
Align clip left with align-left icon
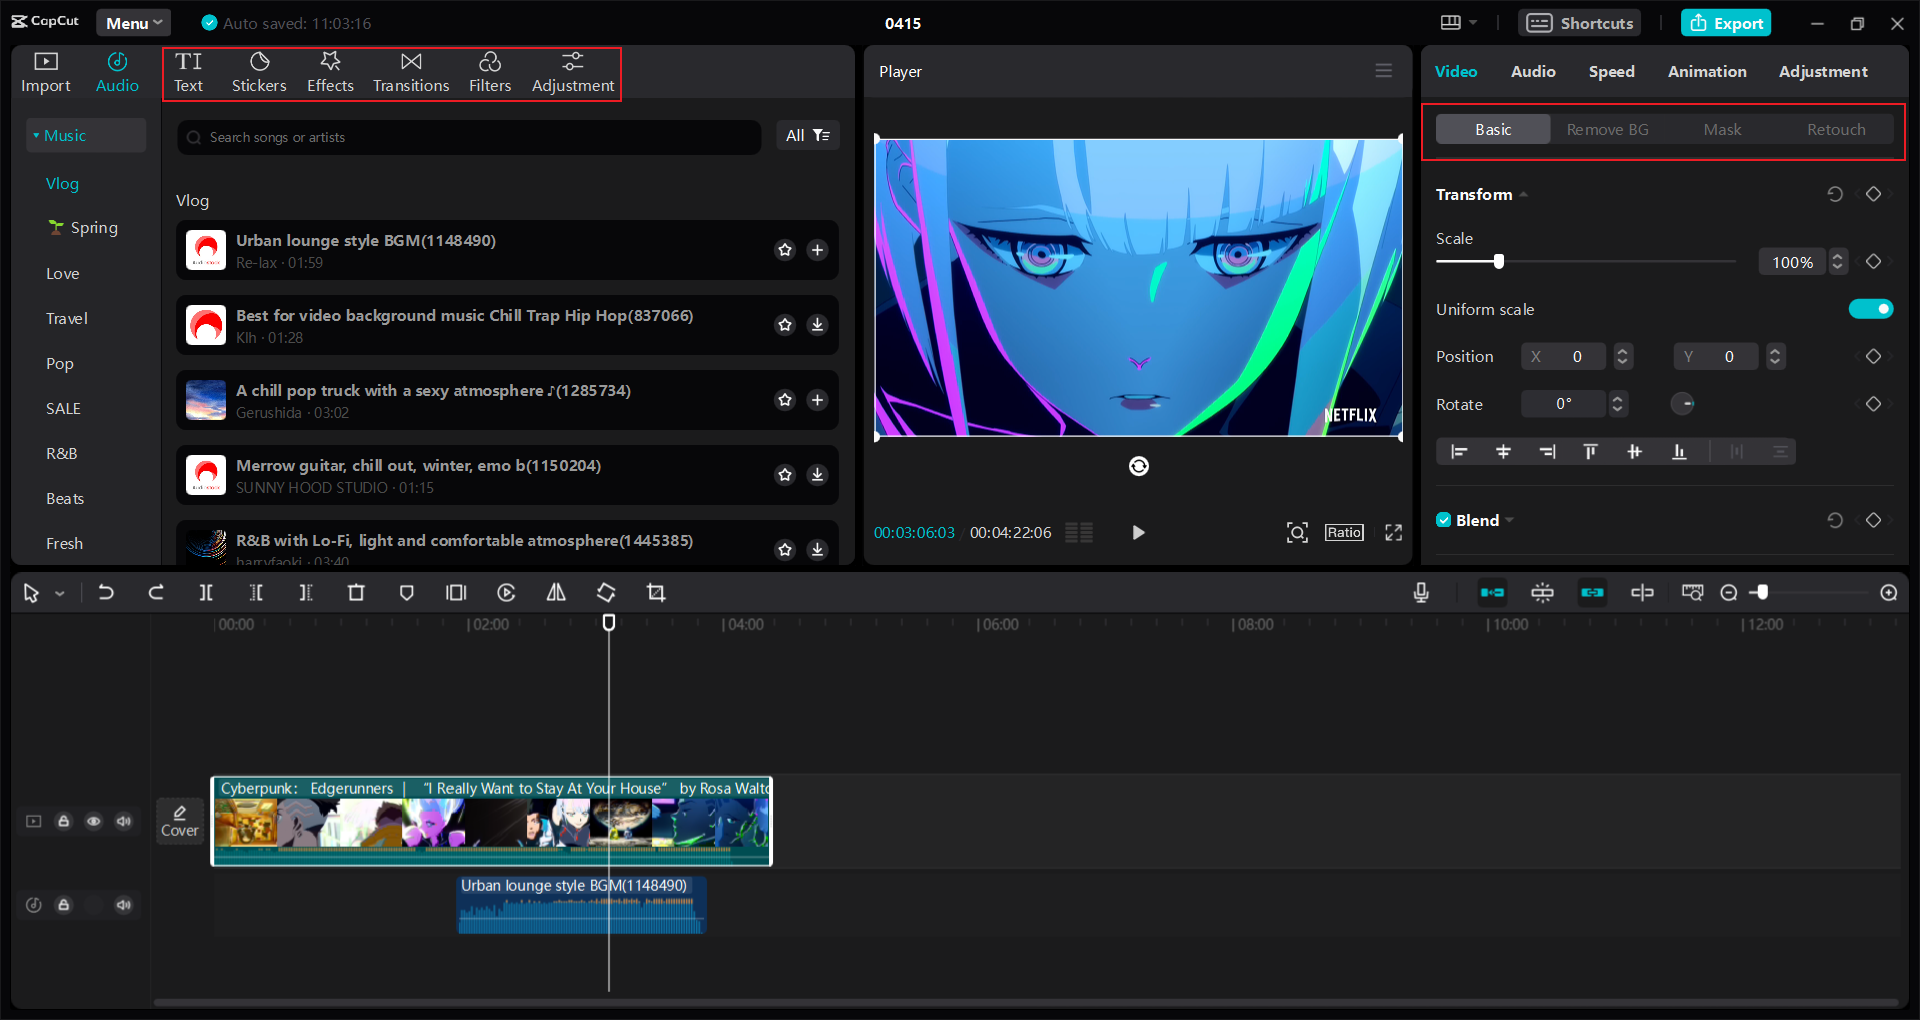pos(1459,452)
